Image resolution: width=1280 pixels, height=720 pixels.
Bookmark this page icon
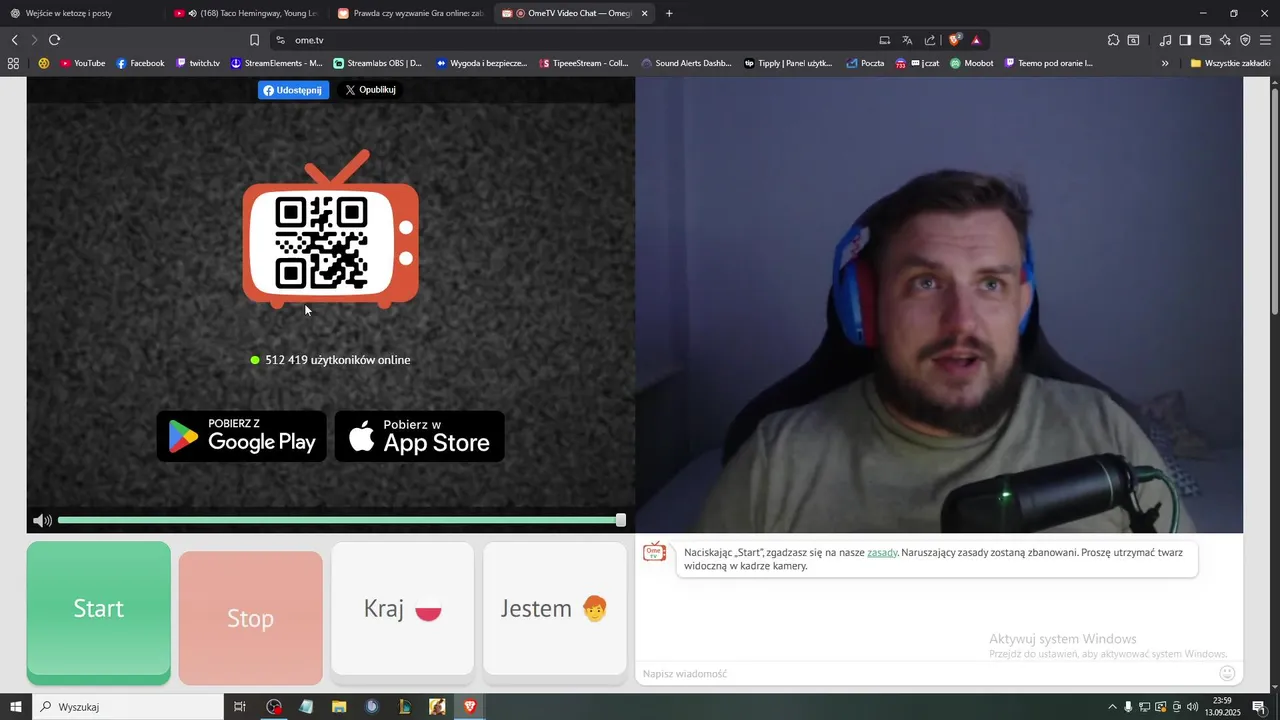tap(254, 40)
